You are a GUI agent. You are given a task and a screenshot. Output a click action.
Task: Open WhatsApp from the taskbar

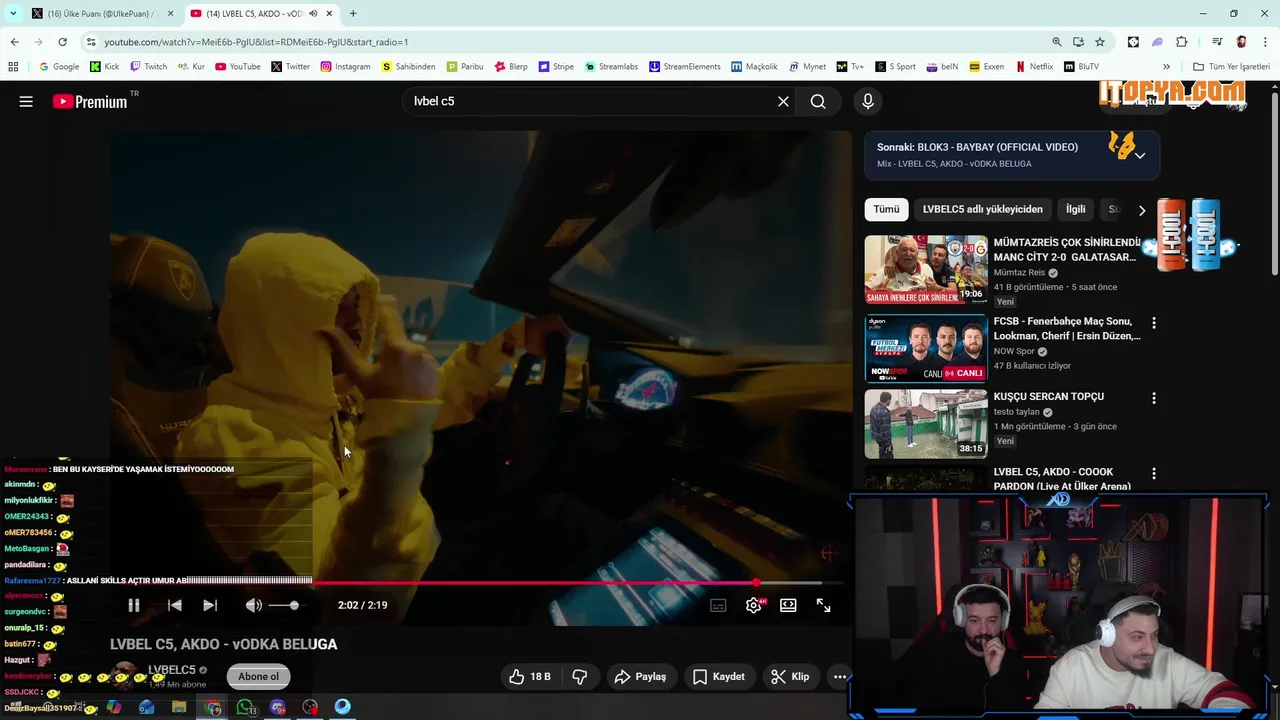245,707
